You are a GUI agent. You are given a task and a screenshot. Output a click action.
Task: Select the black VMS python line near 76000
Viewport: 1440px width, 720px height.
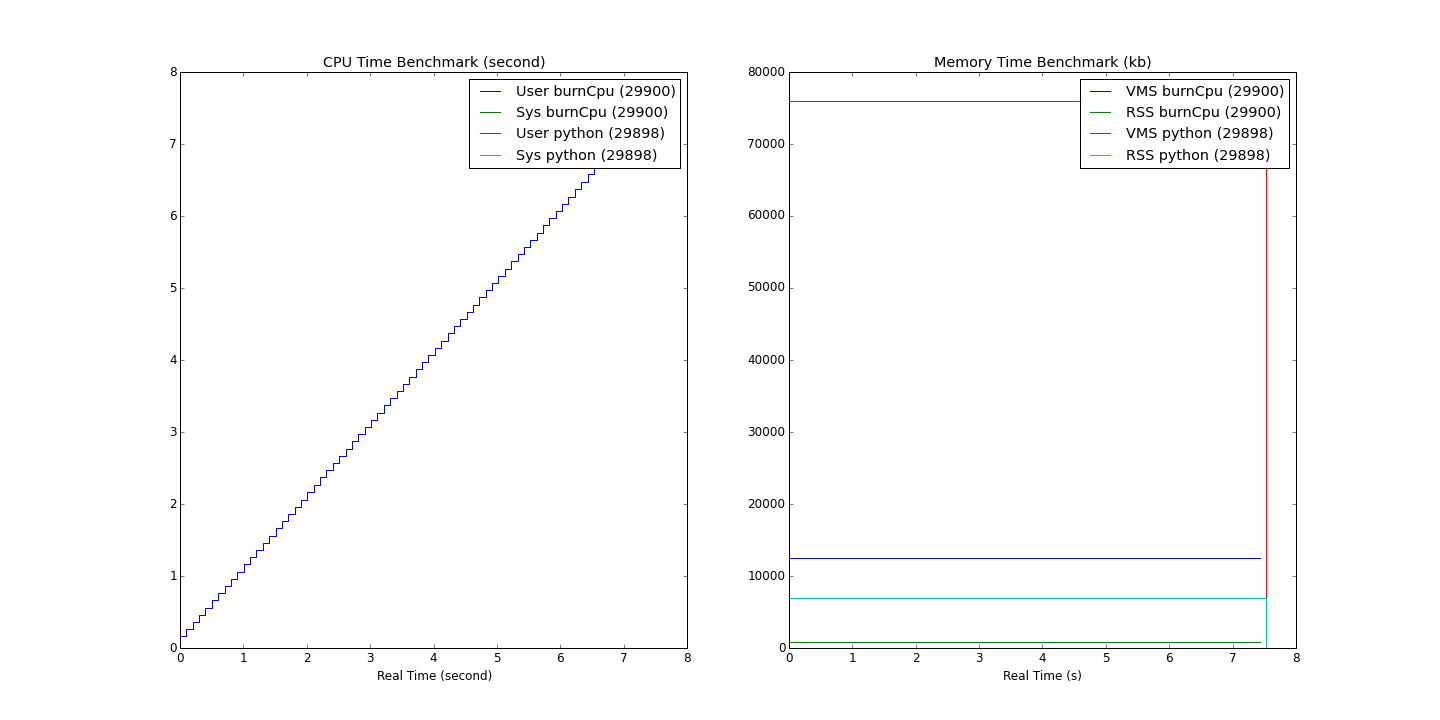pos(950,100)
